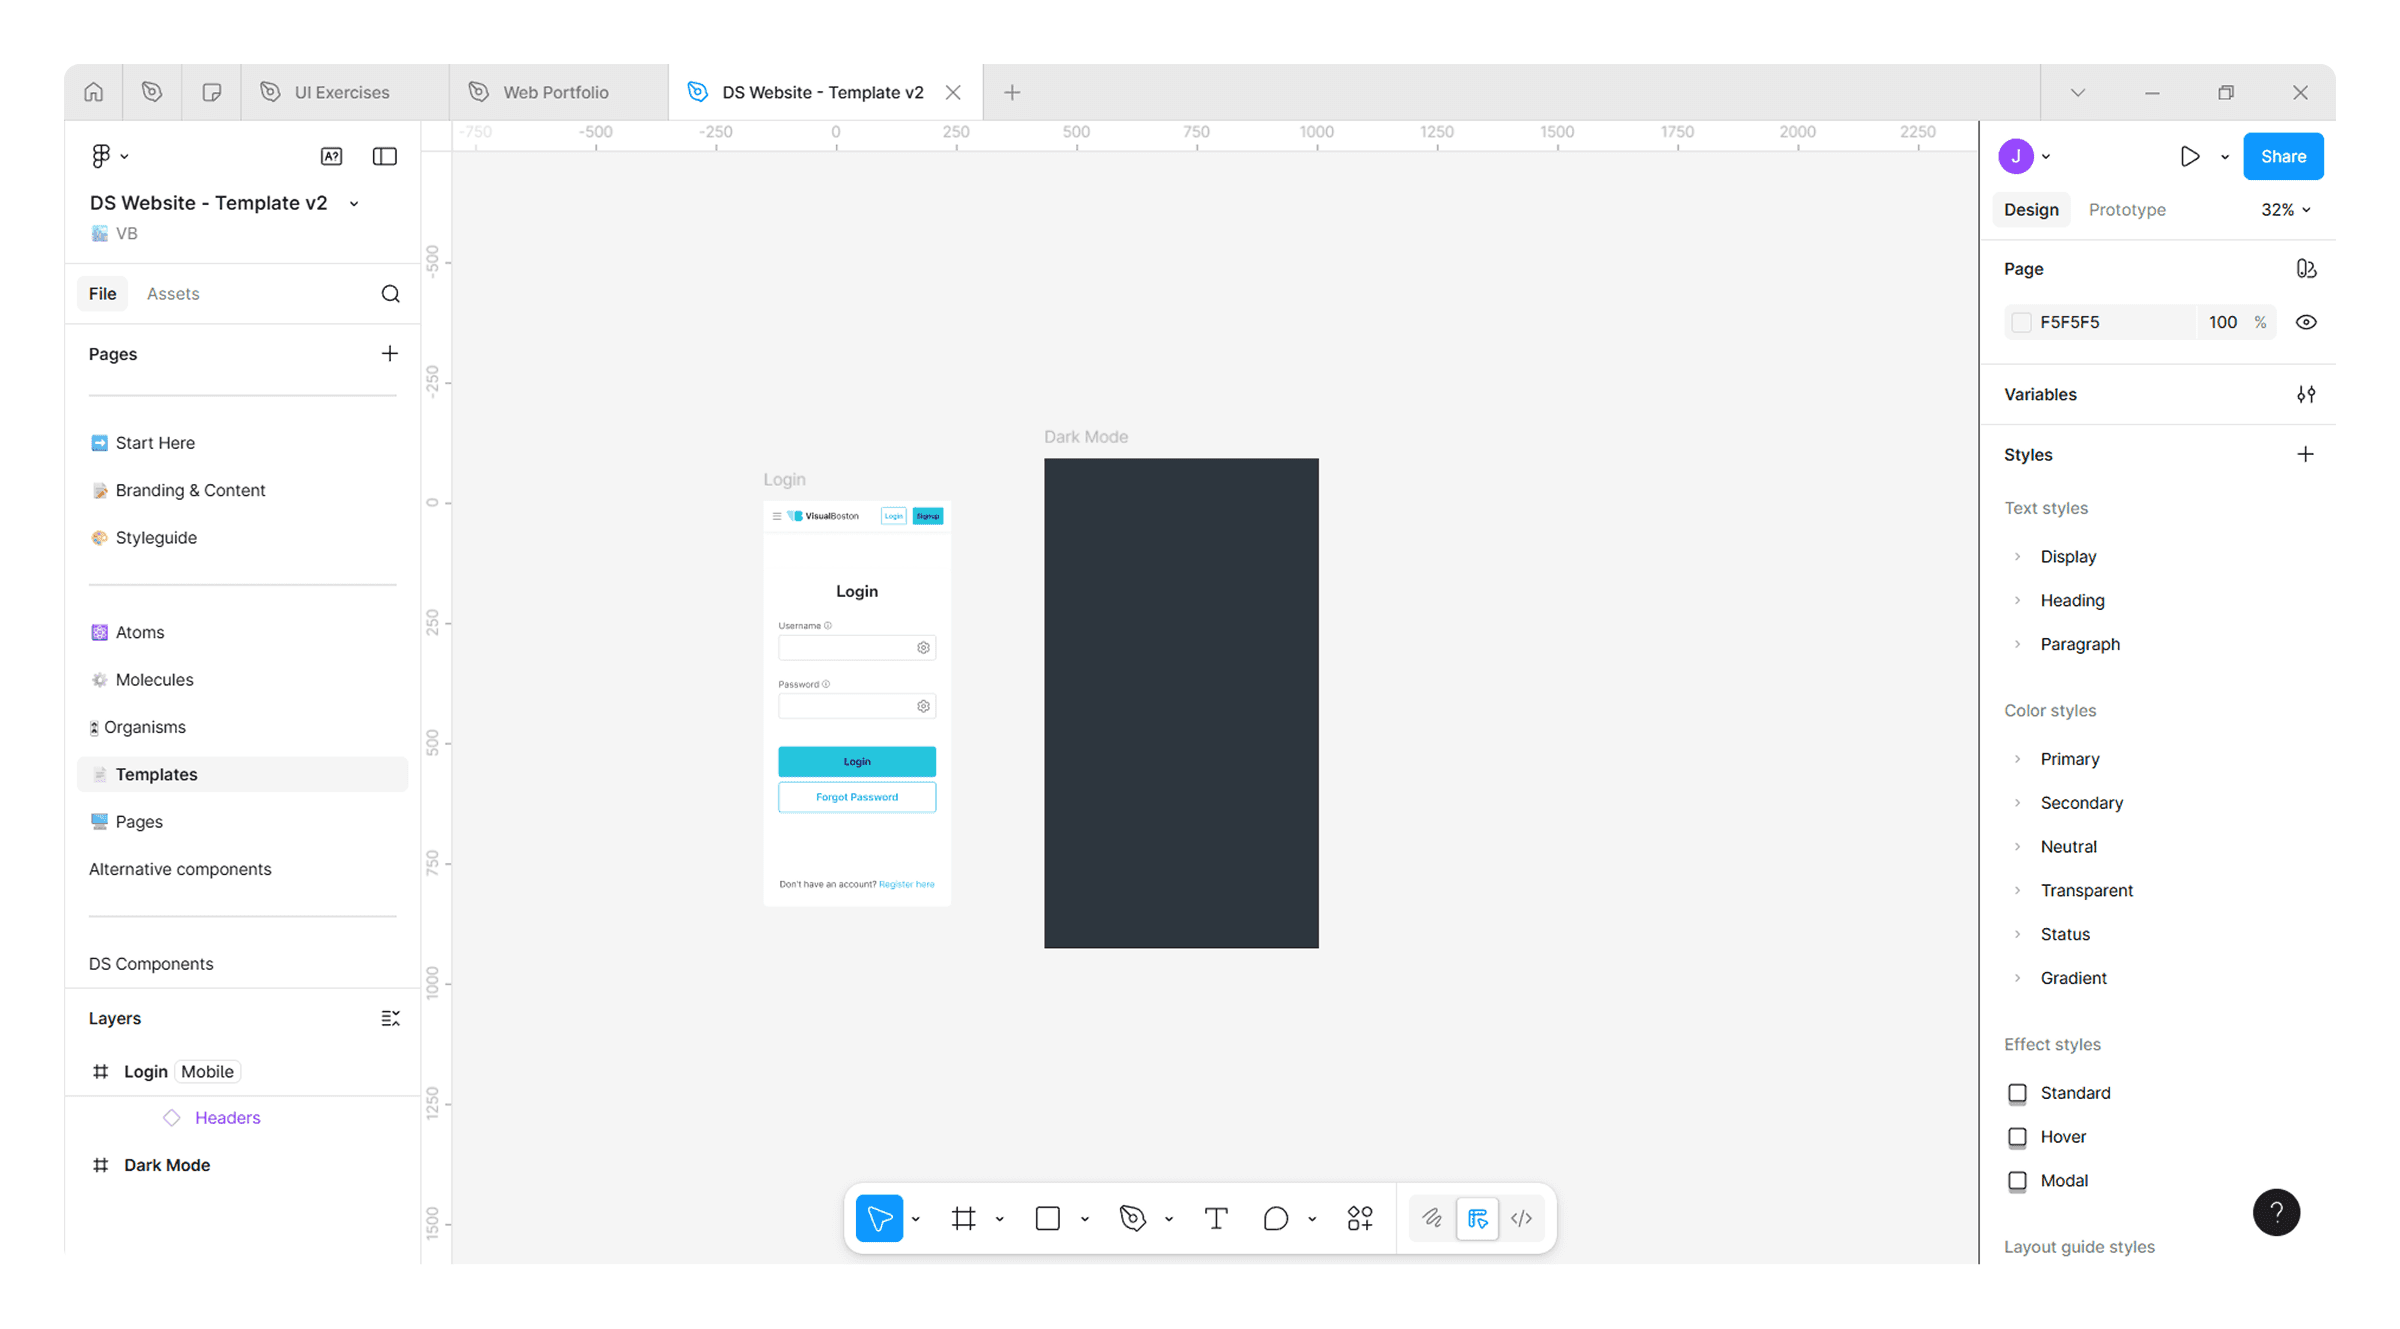Switch to the Assets tab
The width and height of the screenshot is (2400, 1329).
172,293
